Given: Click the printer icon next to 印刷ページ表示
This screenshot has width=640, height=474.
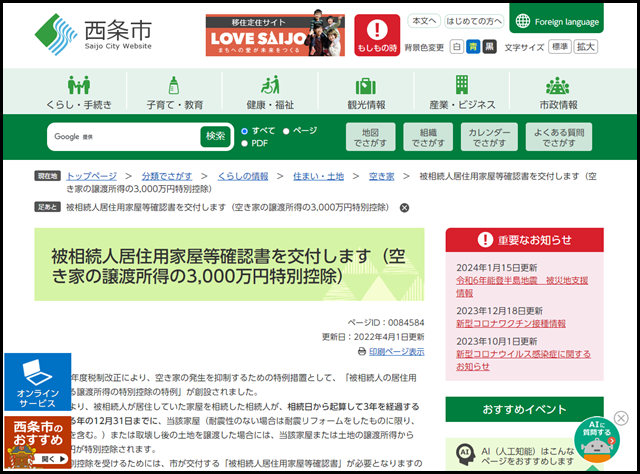Looking at the screenshot, I should pyautogui.click(x=362, y=352).
